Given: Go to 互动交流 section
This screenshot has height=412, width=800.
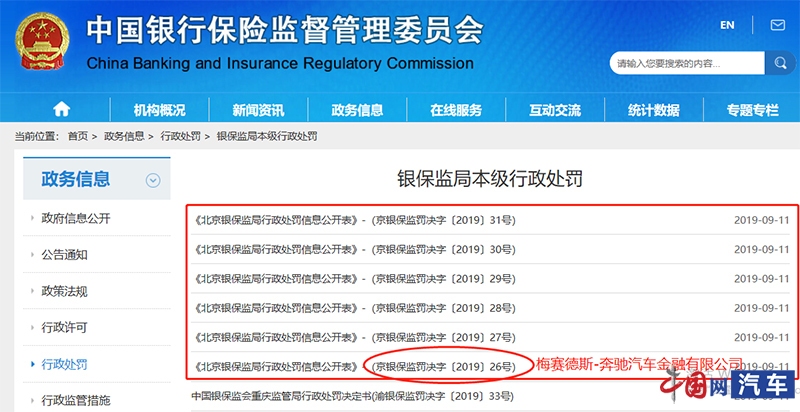Looking at the screenshot, I should [x=555, y=110].
